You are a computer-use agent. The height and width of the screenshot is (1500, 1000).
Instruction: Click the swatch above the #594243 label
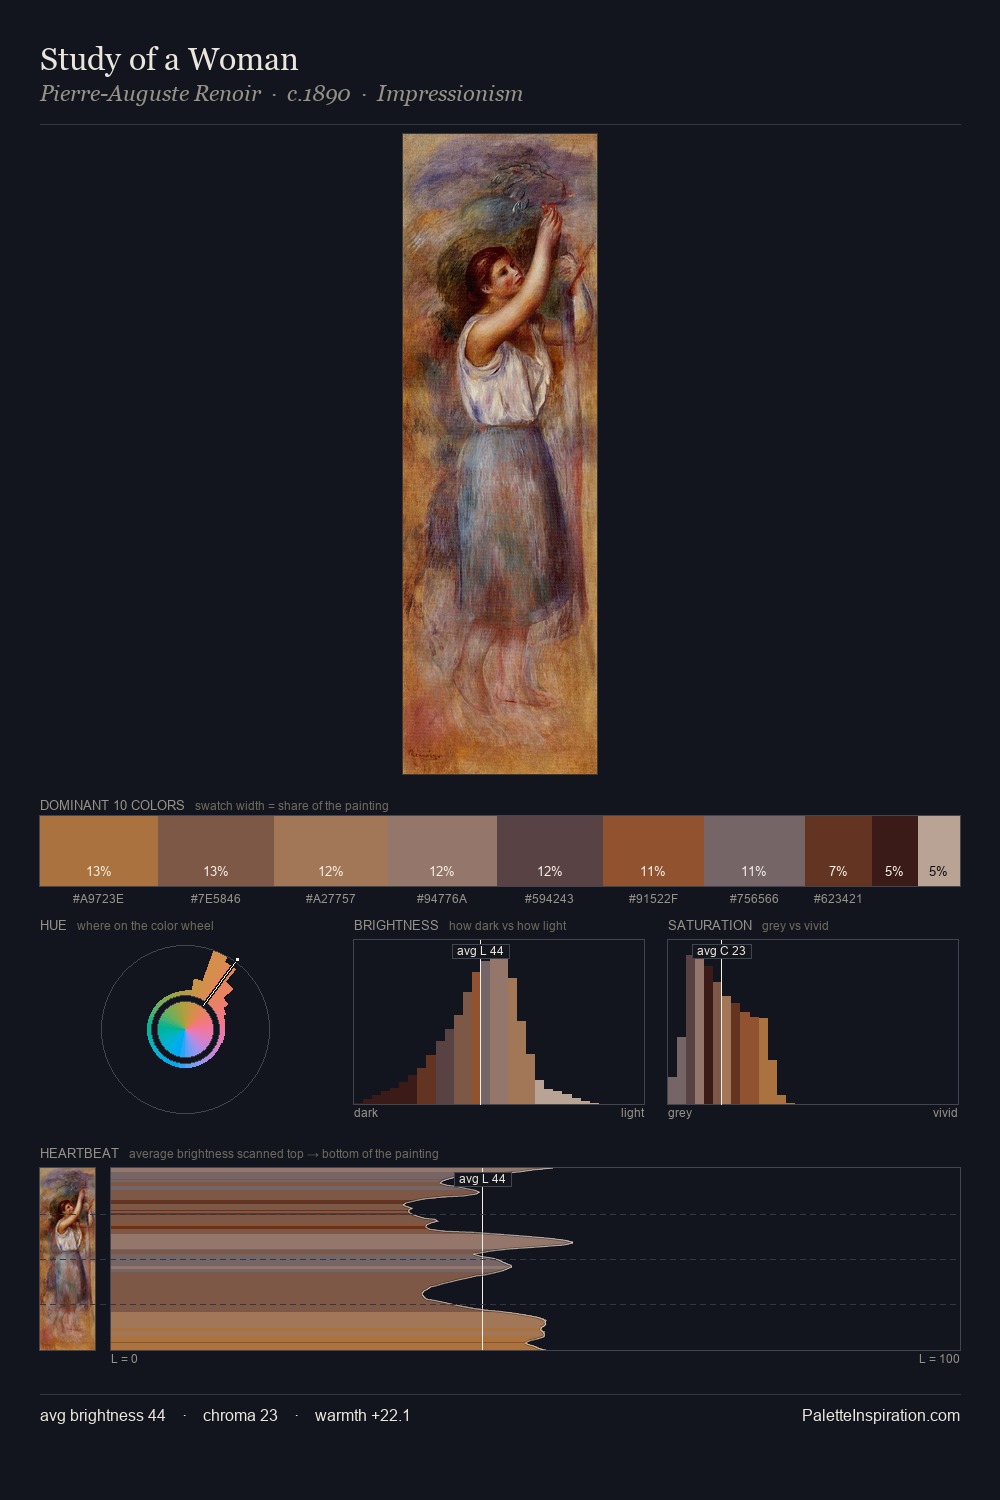click(x=550, y=851)
